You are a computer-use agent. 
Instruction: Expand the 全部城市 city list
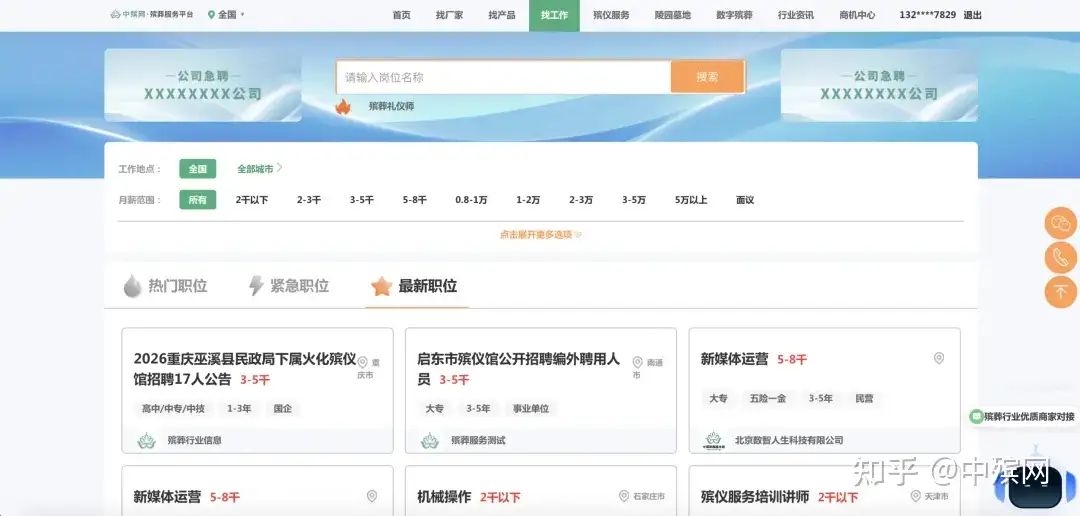pos(260,169)
